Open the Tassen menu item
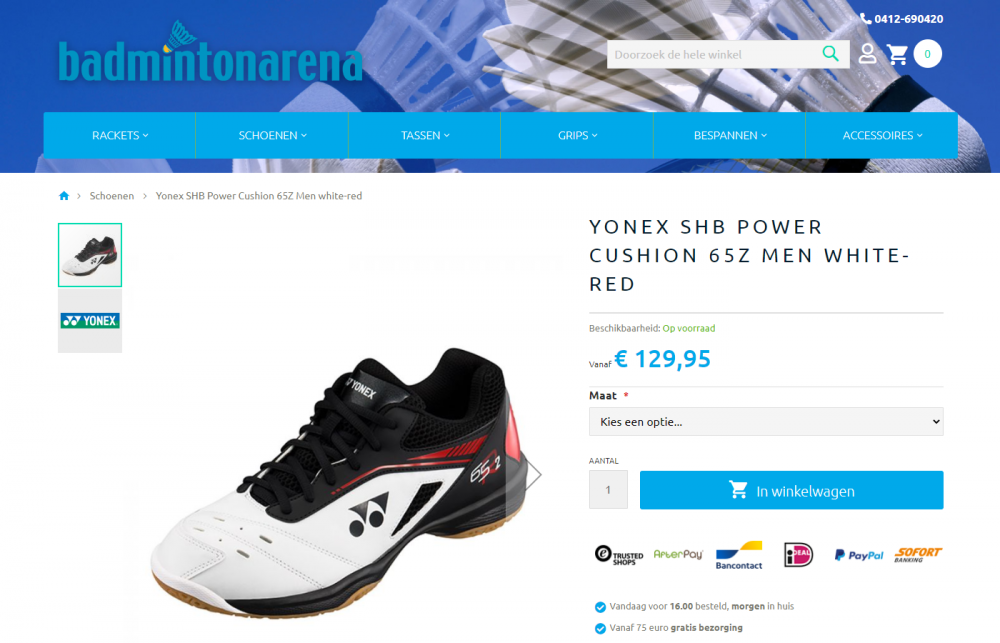Image resolution: width=1000 pixels, height=643 pixels. [425, 135]
